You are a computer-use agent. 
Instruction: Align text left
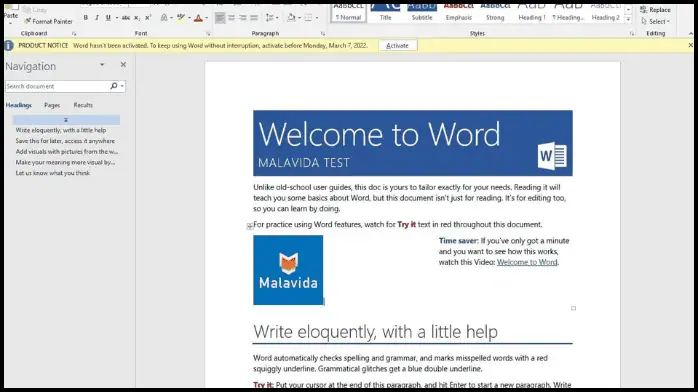pyautogui.click(x=220, y=18)
